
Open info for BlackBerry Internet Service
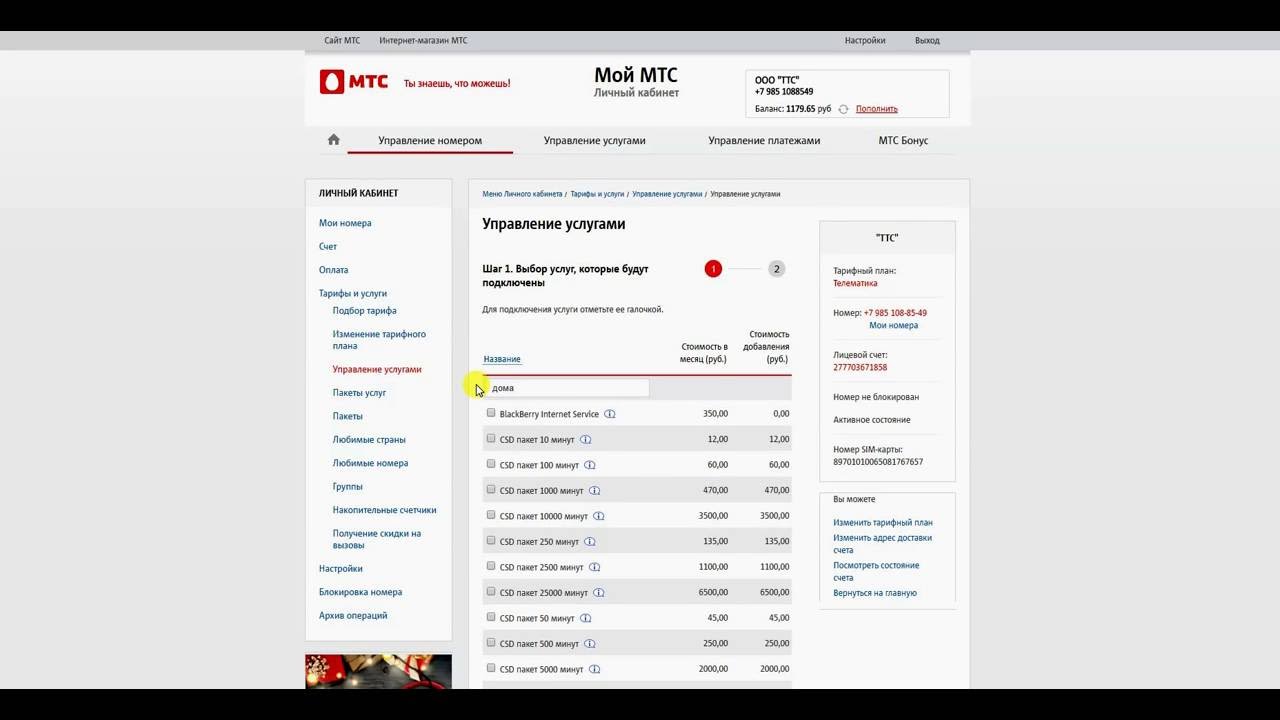(x=610, y=414)
